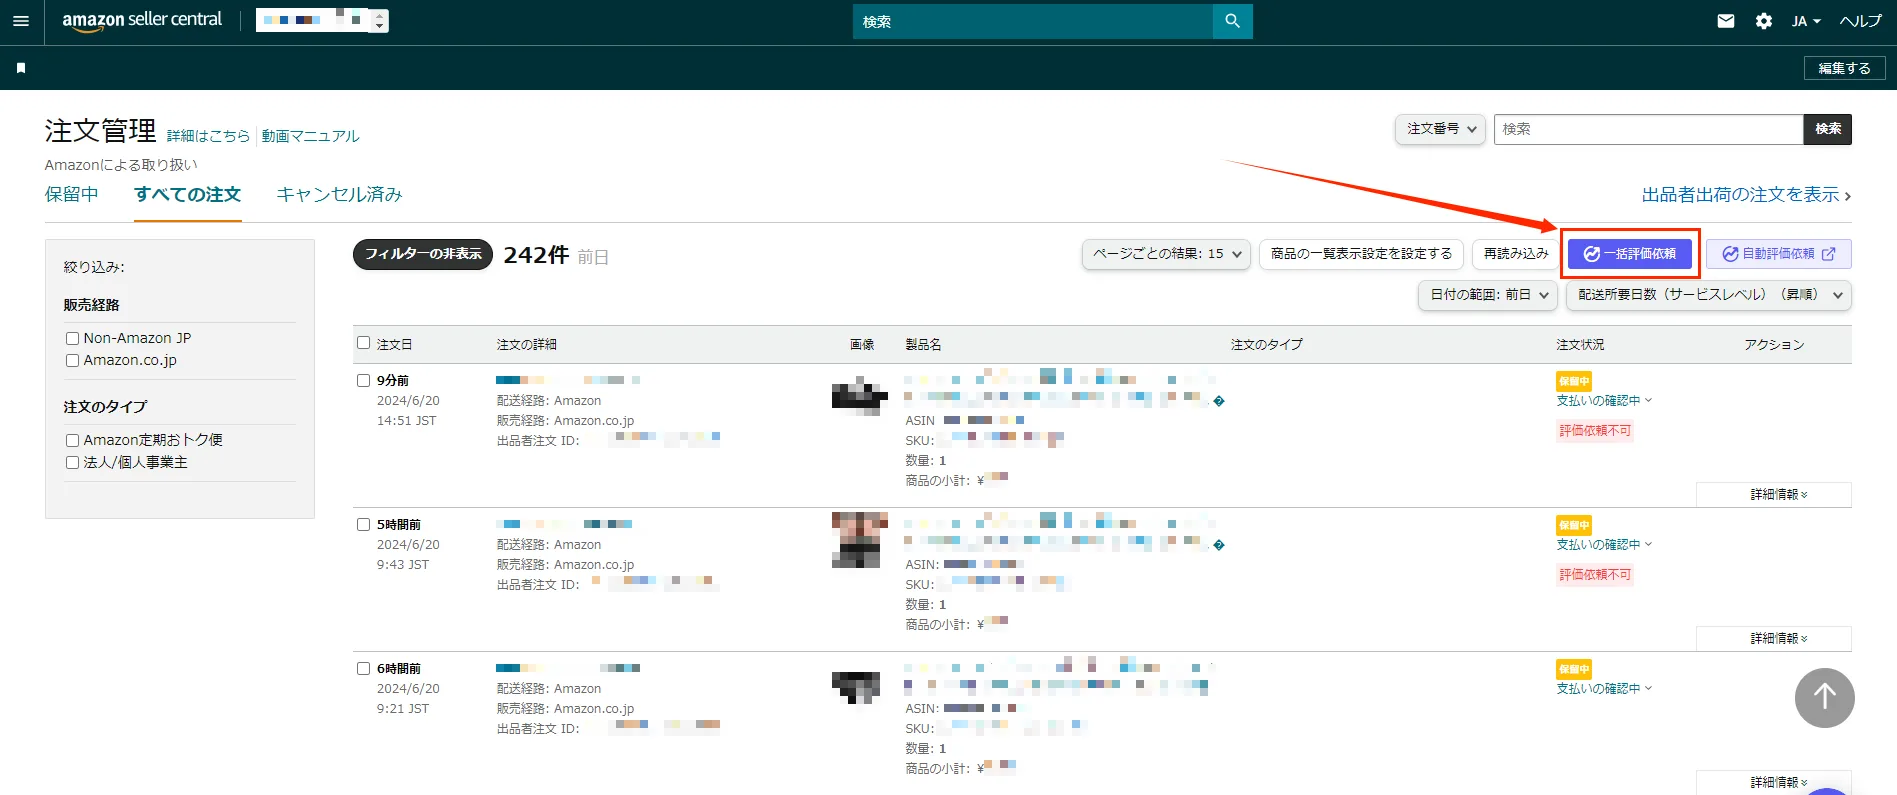Click 商品の一覧表示設定を設定する button
The image size is (1897, 795).
click(1361, 254)
